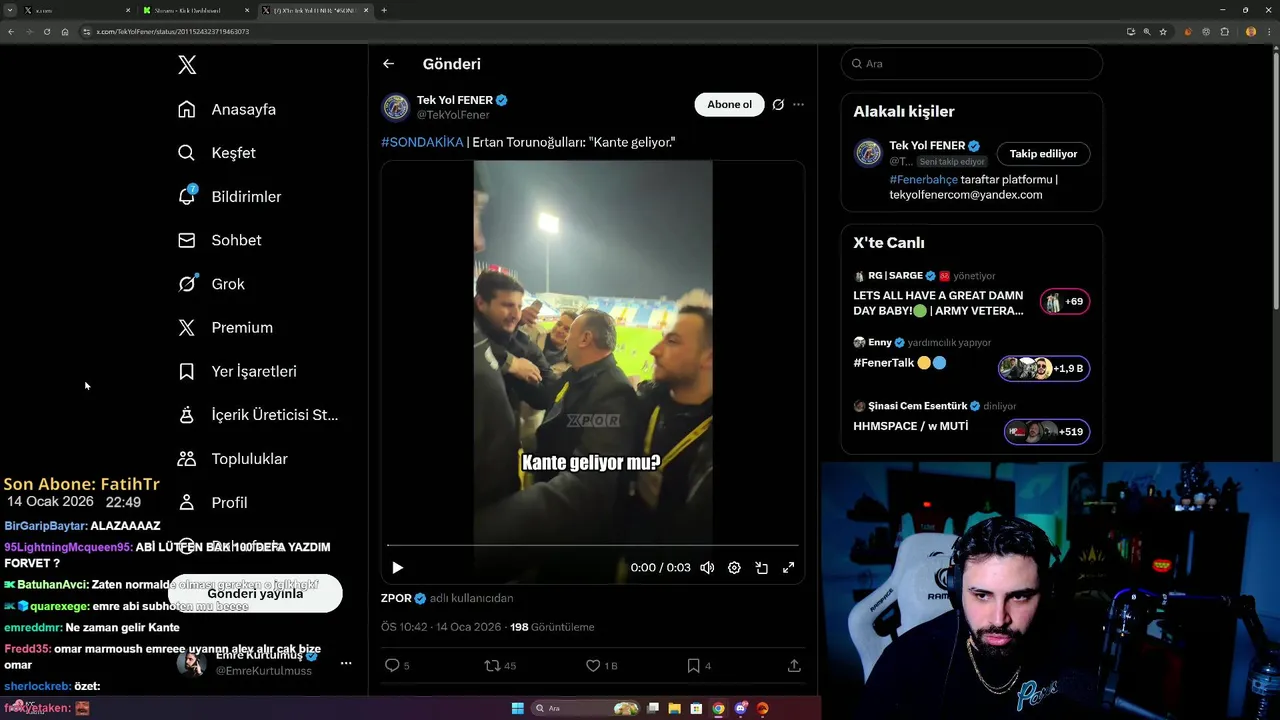
Task: Open video settings gear
Action: click(734, 568)
